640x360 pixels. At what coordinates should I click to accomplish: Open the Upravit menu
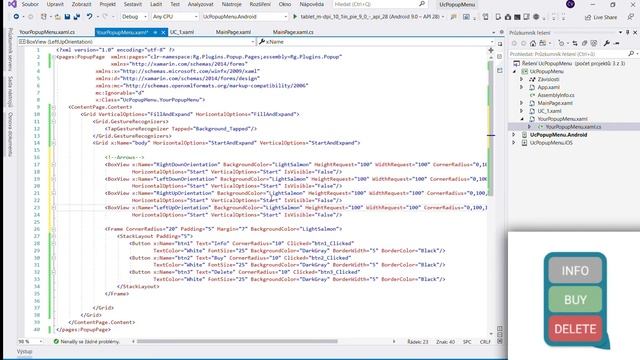tap(55, 4)
